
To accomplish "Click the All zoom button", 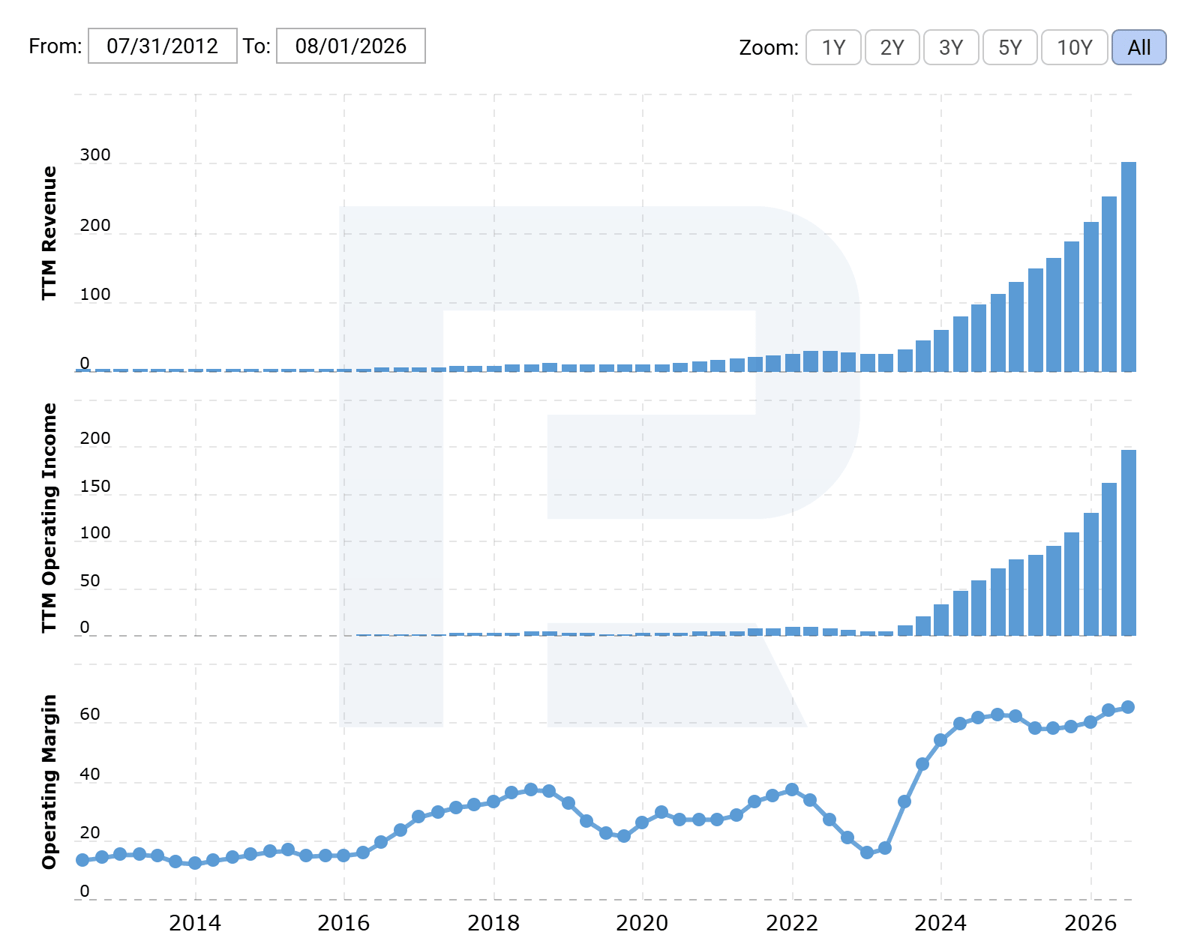I will click(x=1139, y=47).
